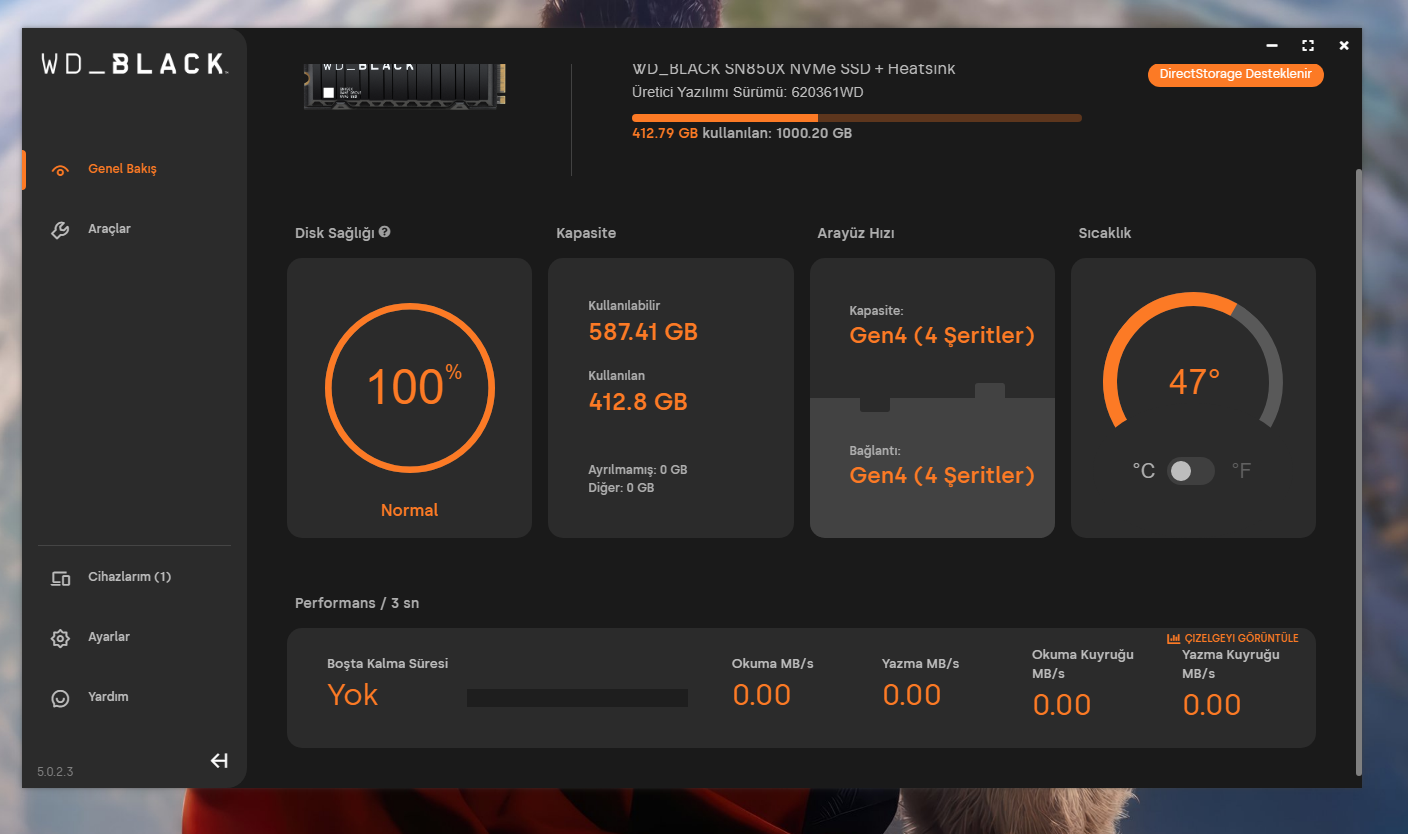Click 'Ayrılmamış: 0 GB' text
The image size is (1408, 834).
point(638,470)
